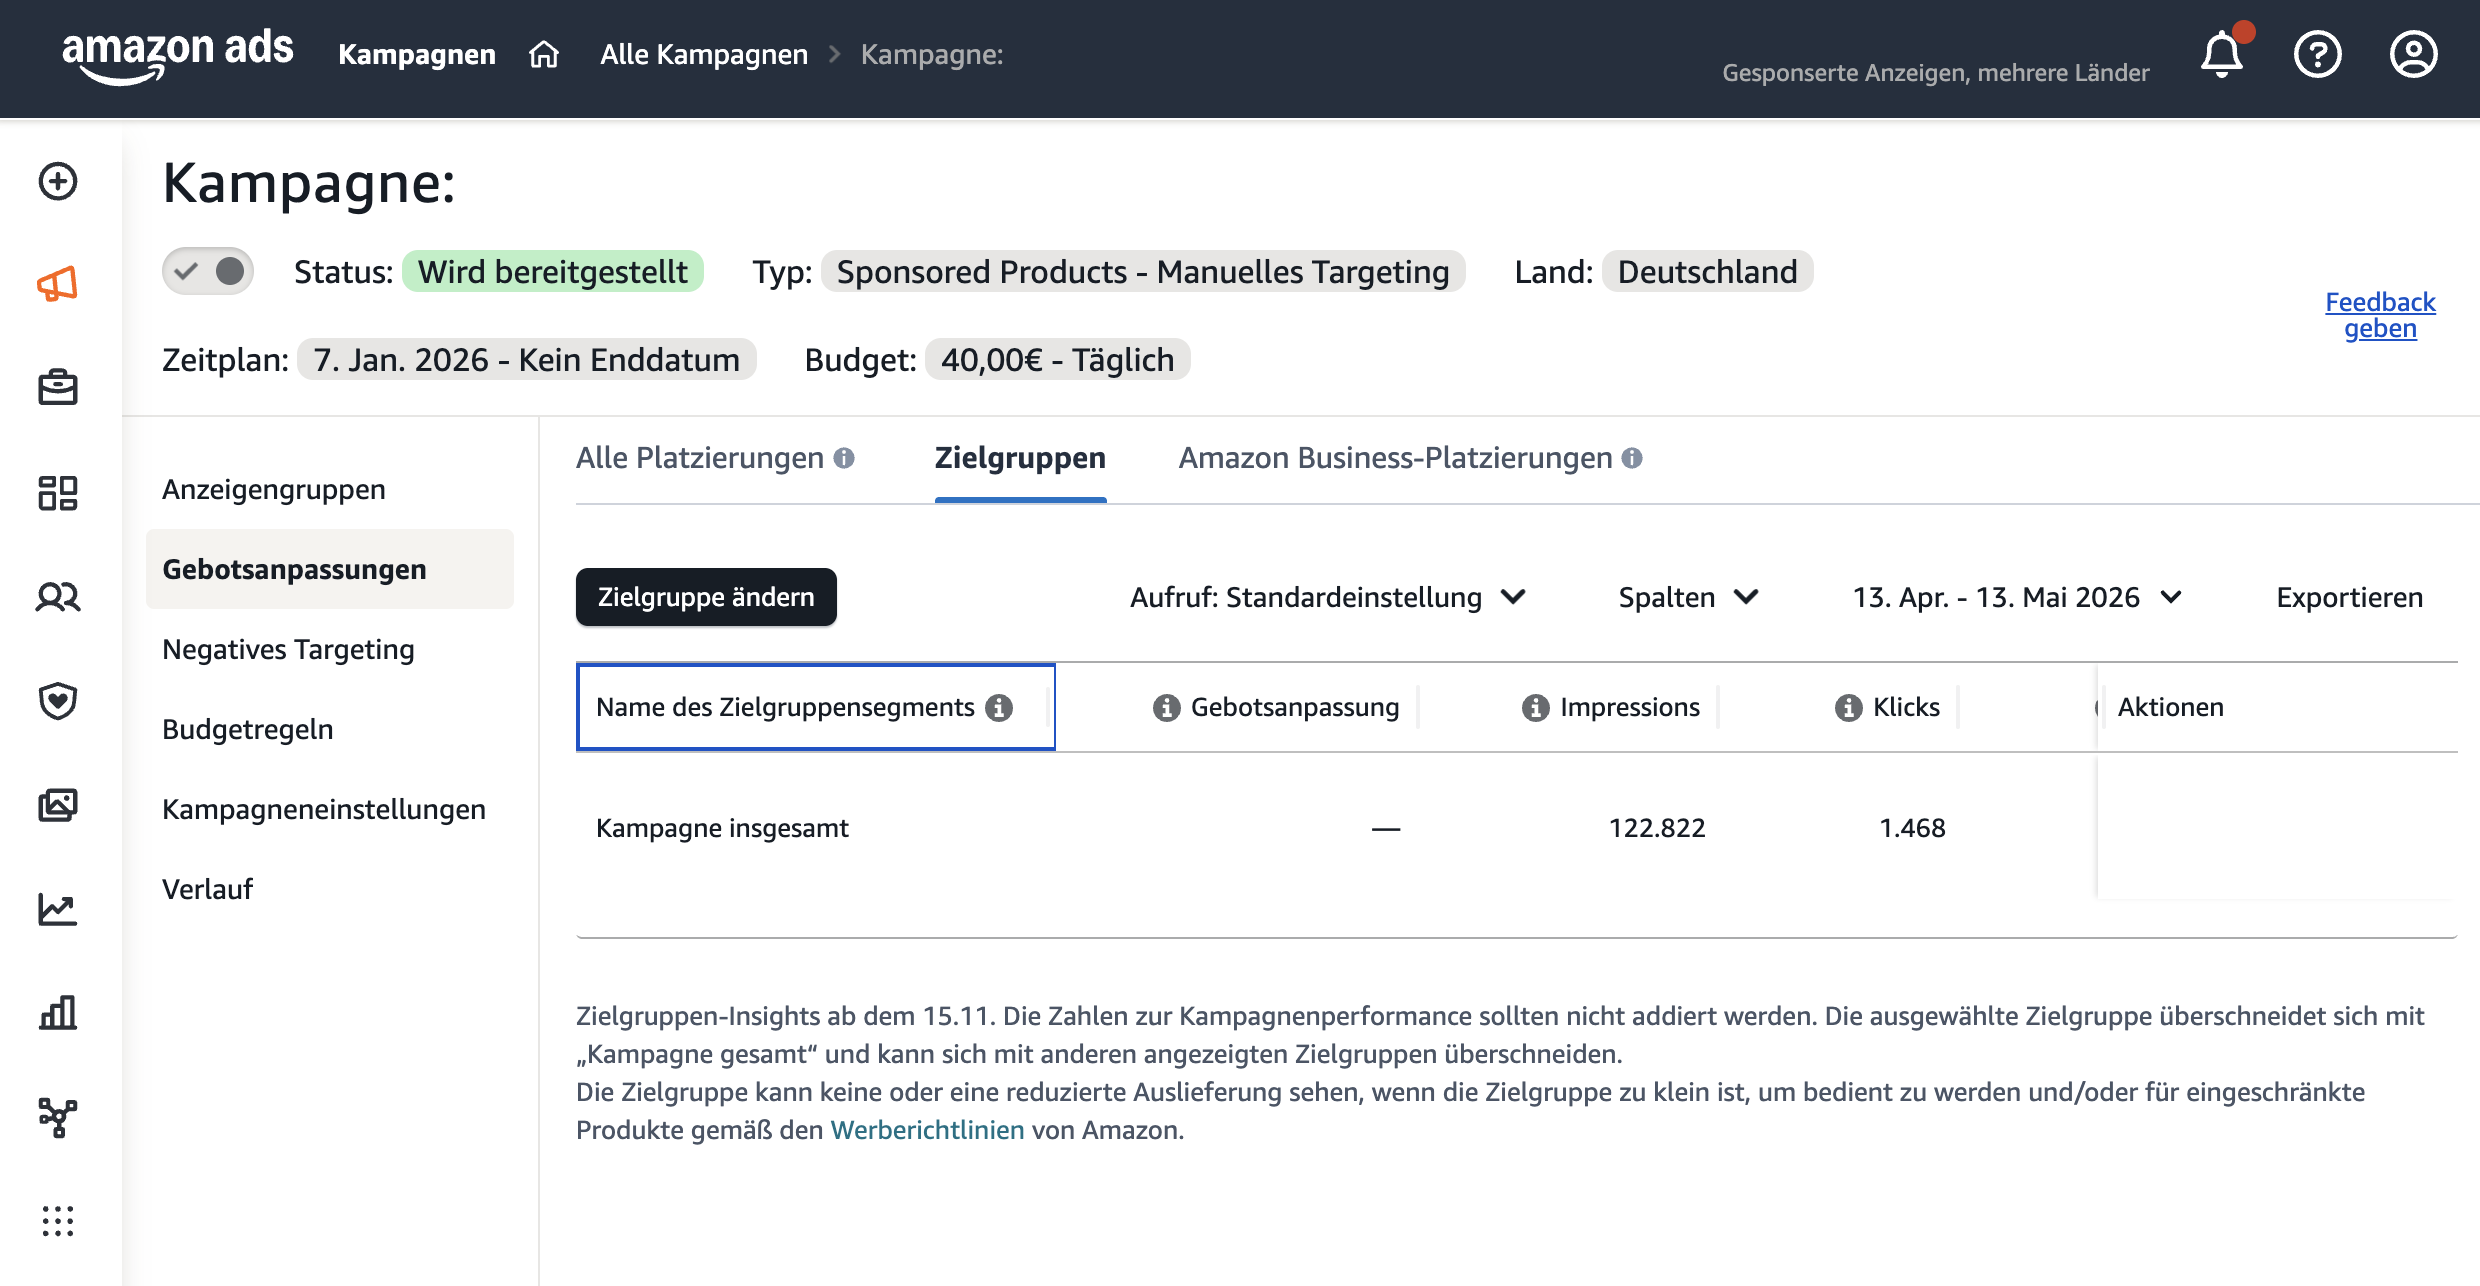The height and width of the screenshot is (1286, 2480).
Task: Click the create plus icon in sidebar
Action: point(58,181)
